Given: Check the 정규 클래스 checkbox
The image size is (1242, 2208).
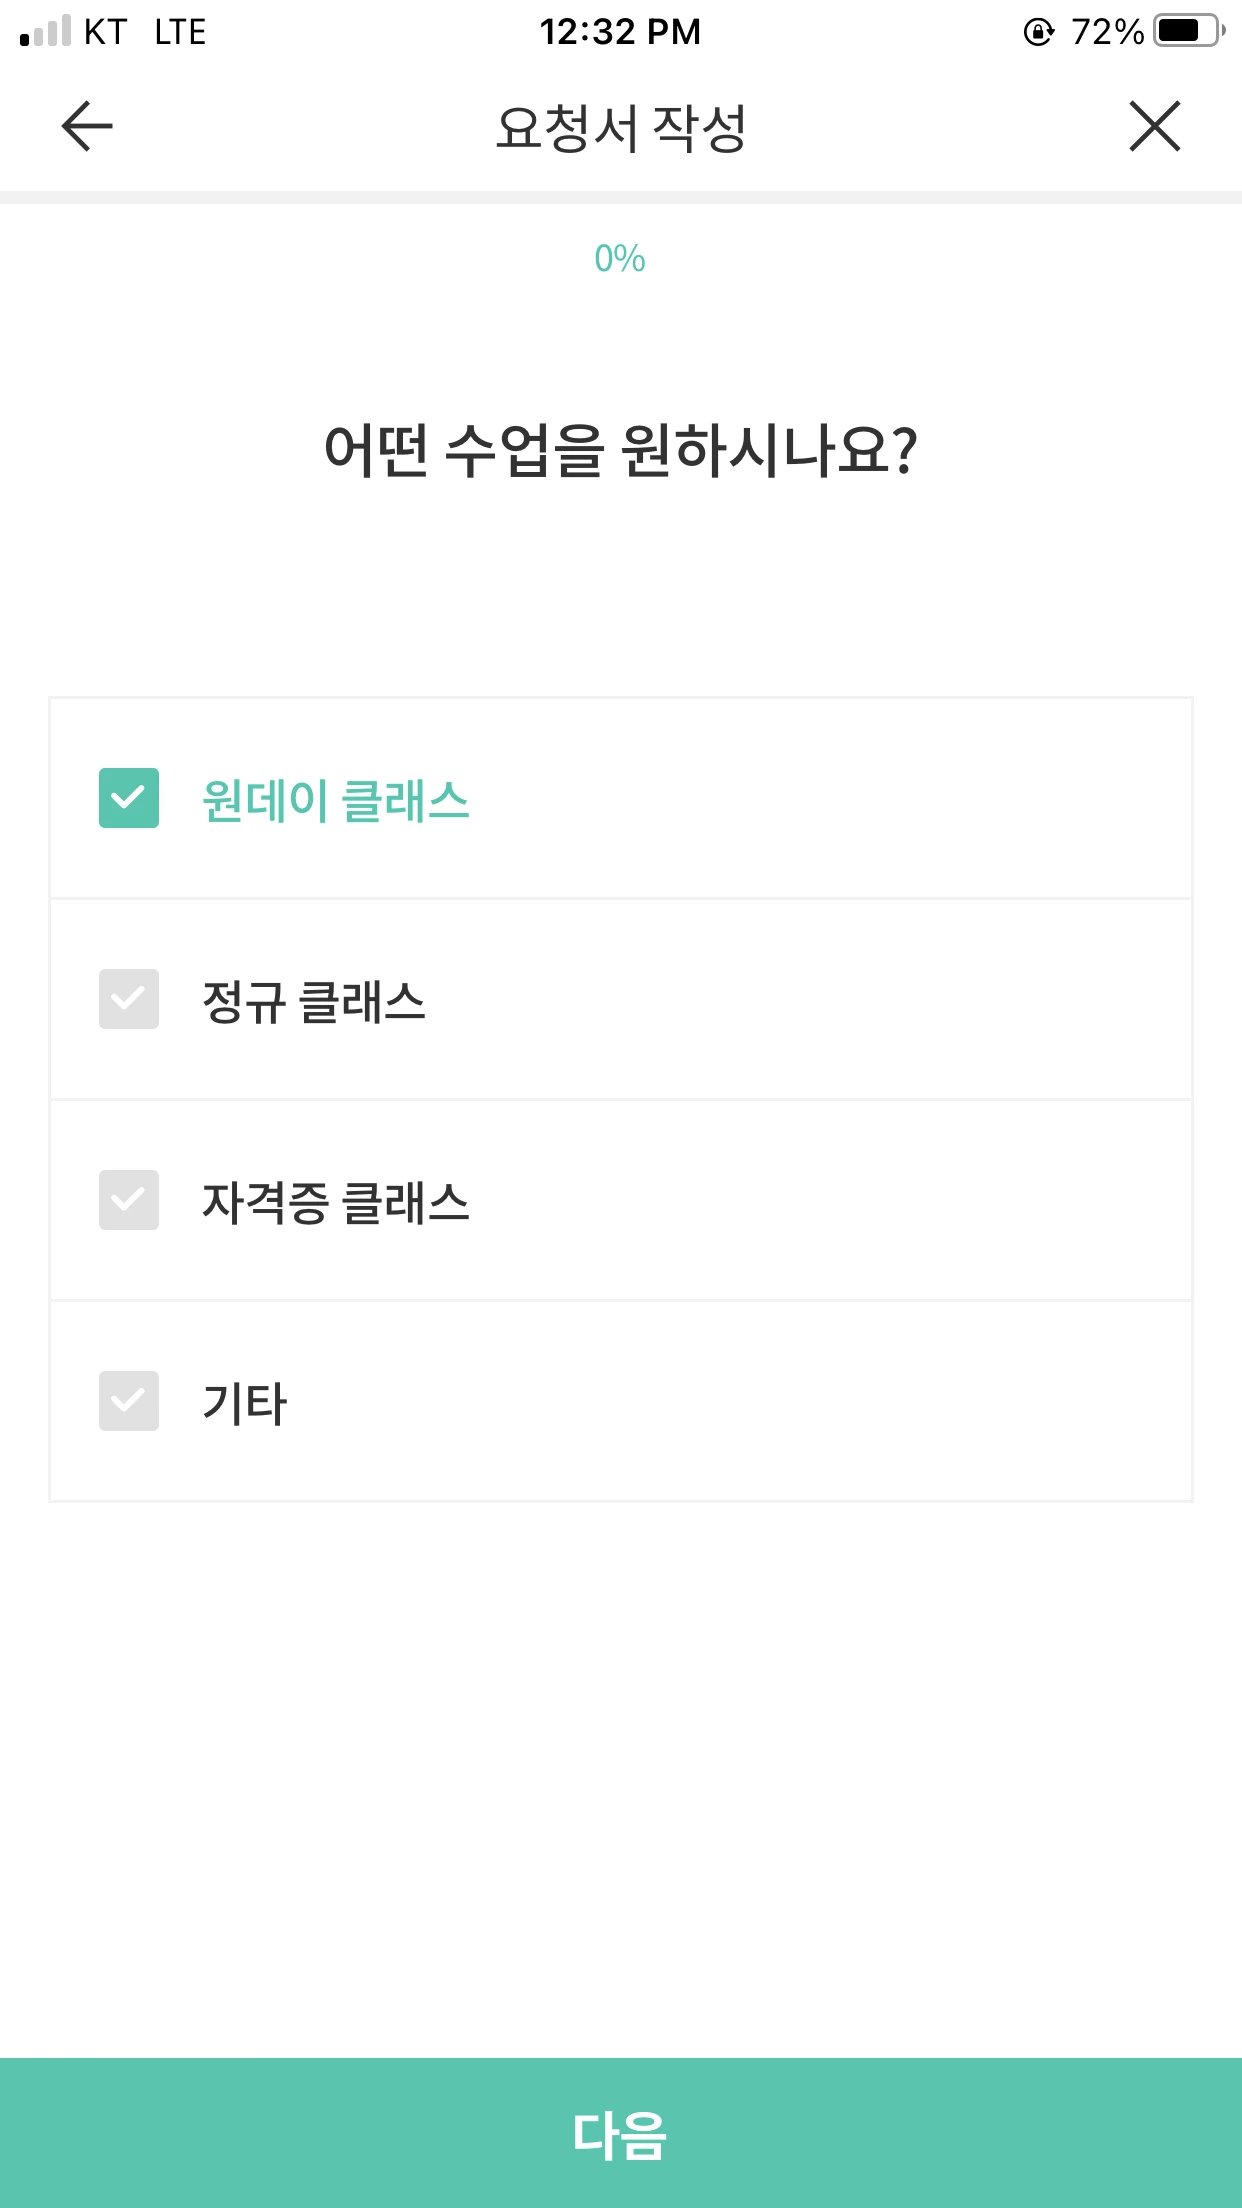Looking at the screenshot, I should tap(129, 999).
